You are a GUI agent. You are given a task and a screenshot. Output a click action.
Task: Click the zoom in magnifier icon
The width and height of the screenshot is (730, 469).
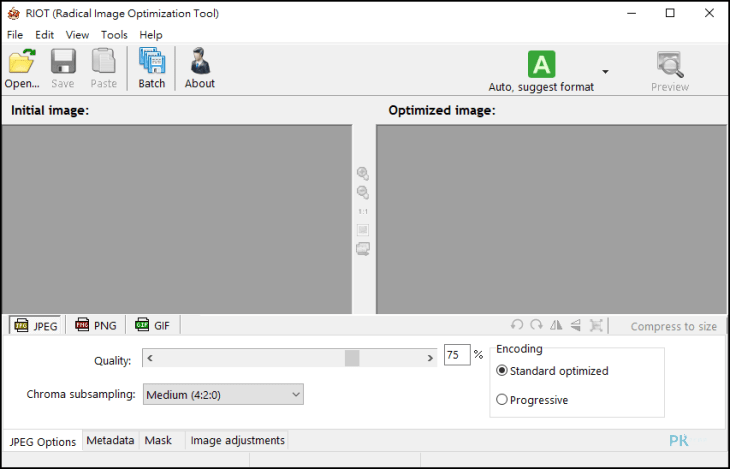click(363, 173)
